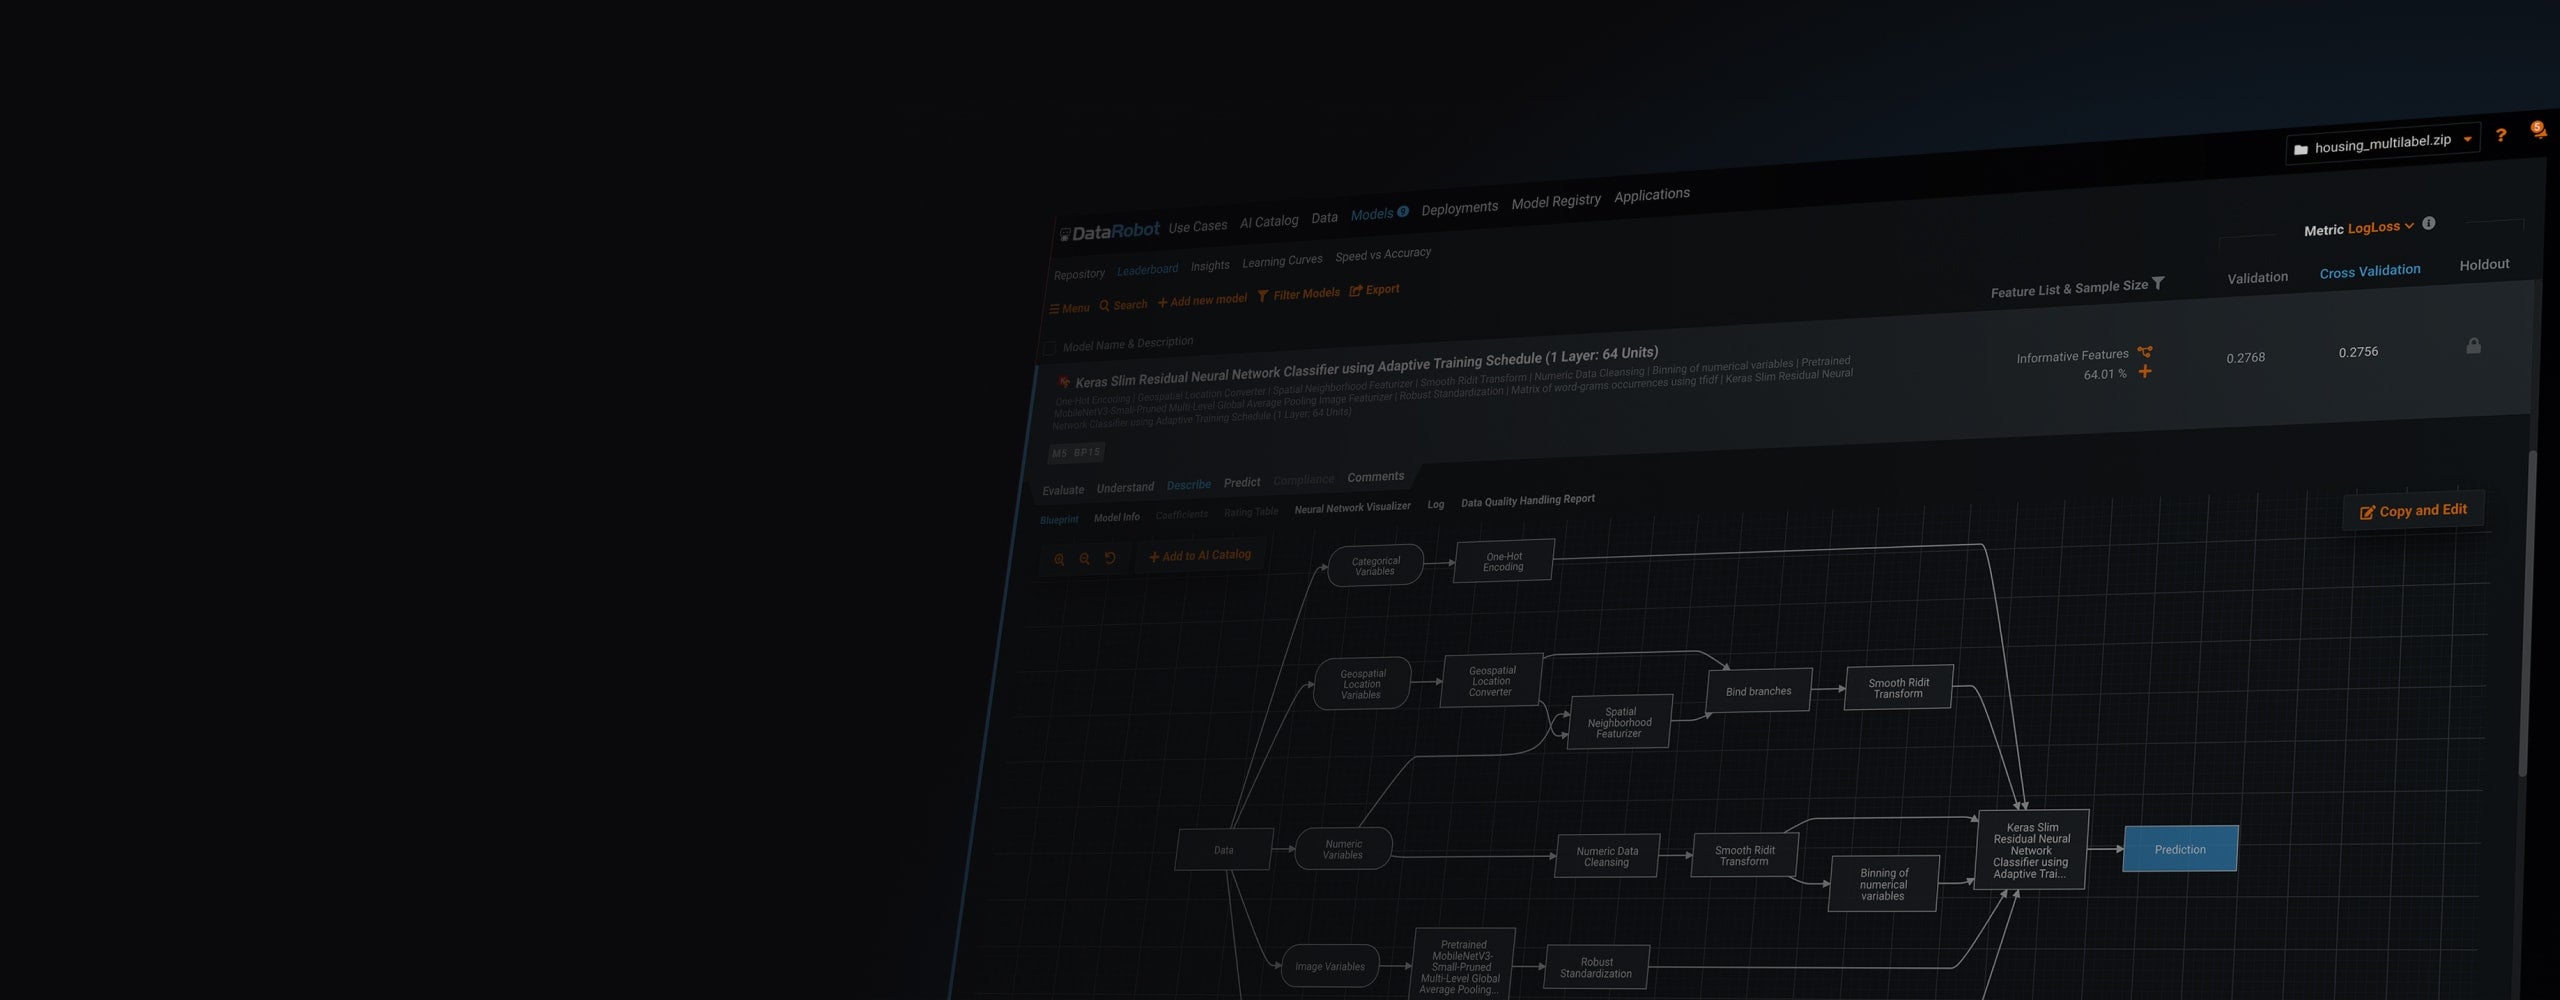This screenshot has width=2560, height=1000.
Task: Click the Holdout lock icon
Action: click(2473, 346)
